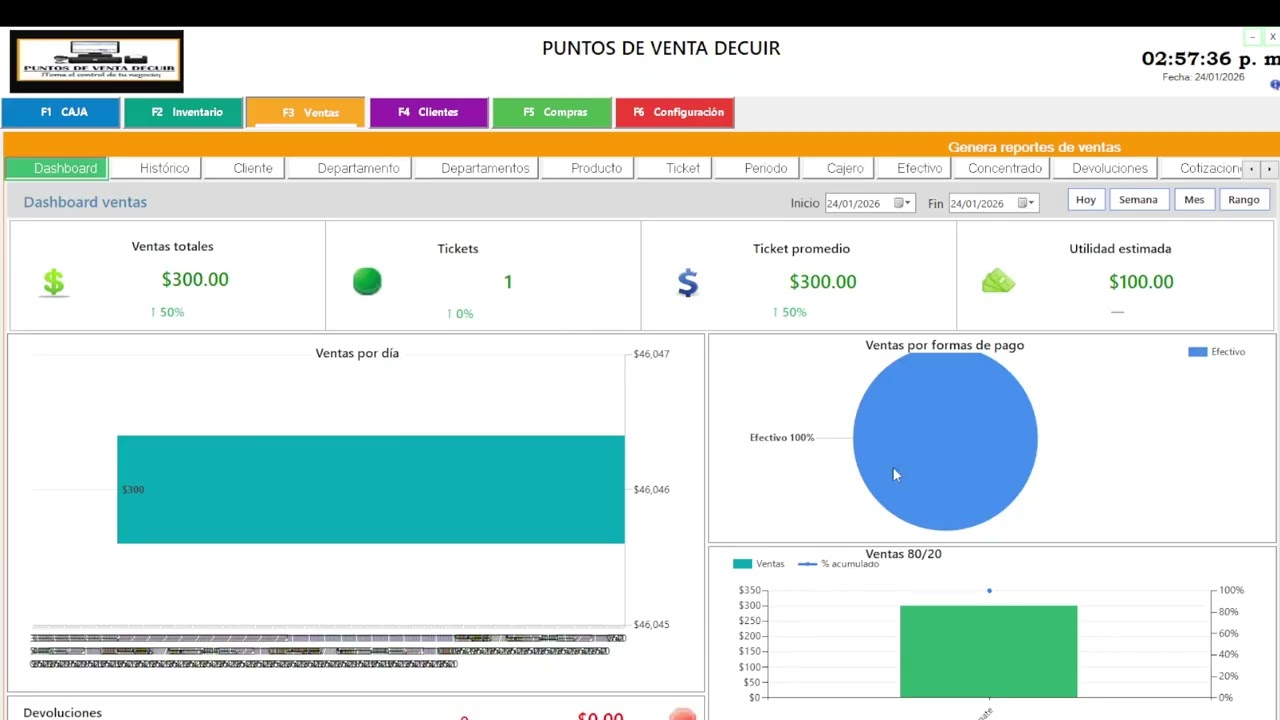This screenshot has height=720, width=1280.
Task: Click the green bar in Ventas 80/20
Action: (988, 651)
